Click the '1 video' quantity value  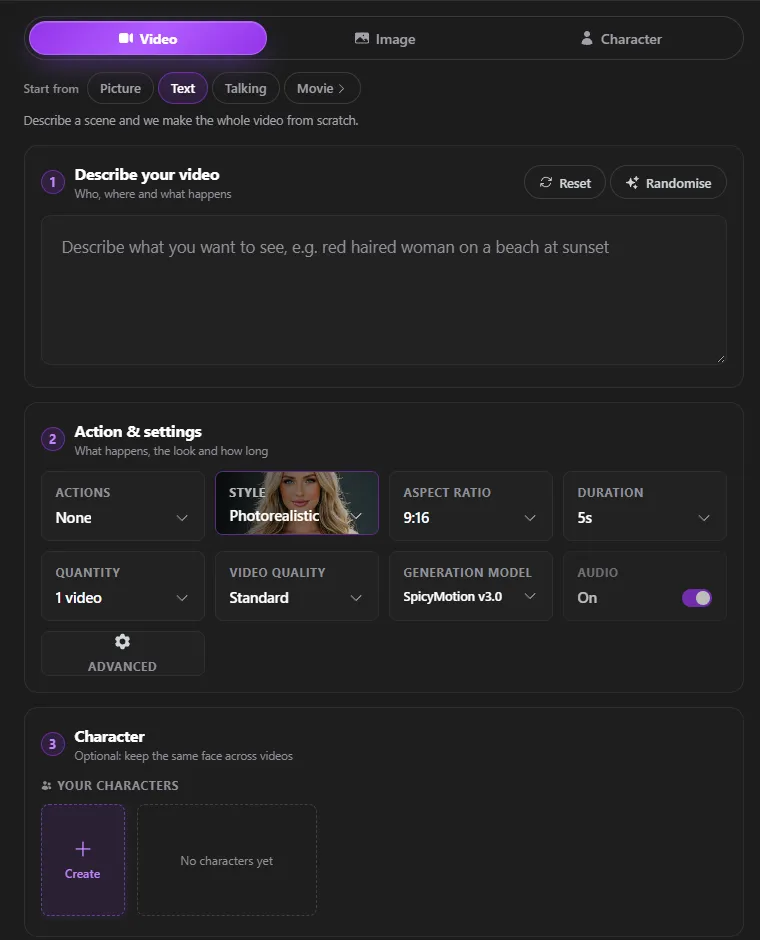[x=79, y=598]
